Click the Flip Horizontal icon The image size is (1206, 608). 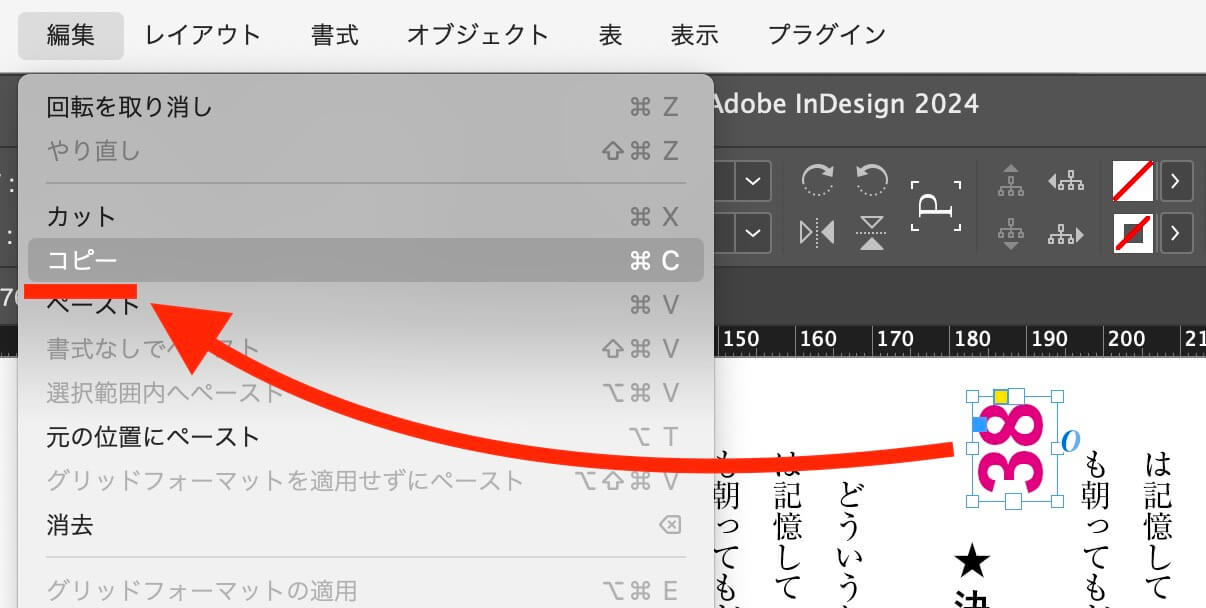pos(817,233)
